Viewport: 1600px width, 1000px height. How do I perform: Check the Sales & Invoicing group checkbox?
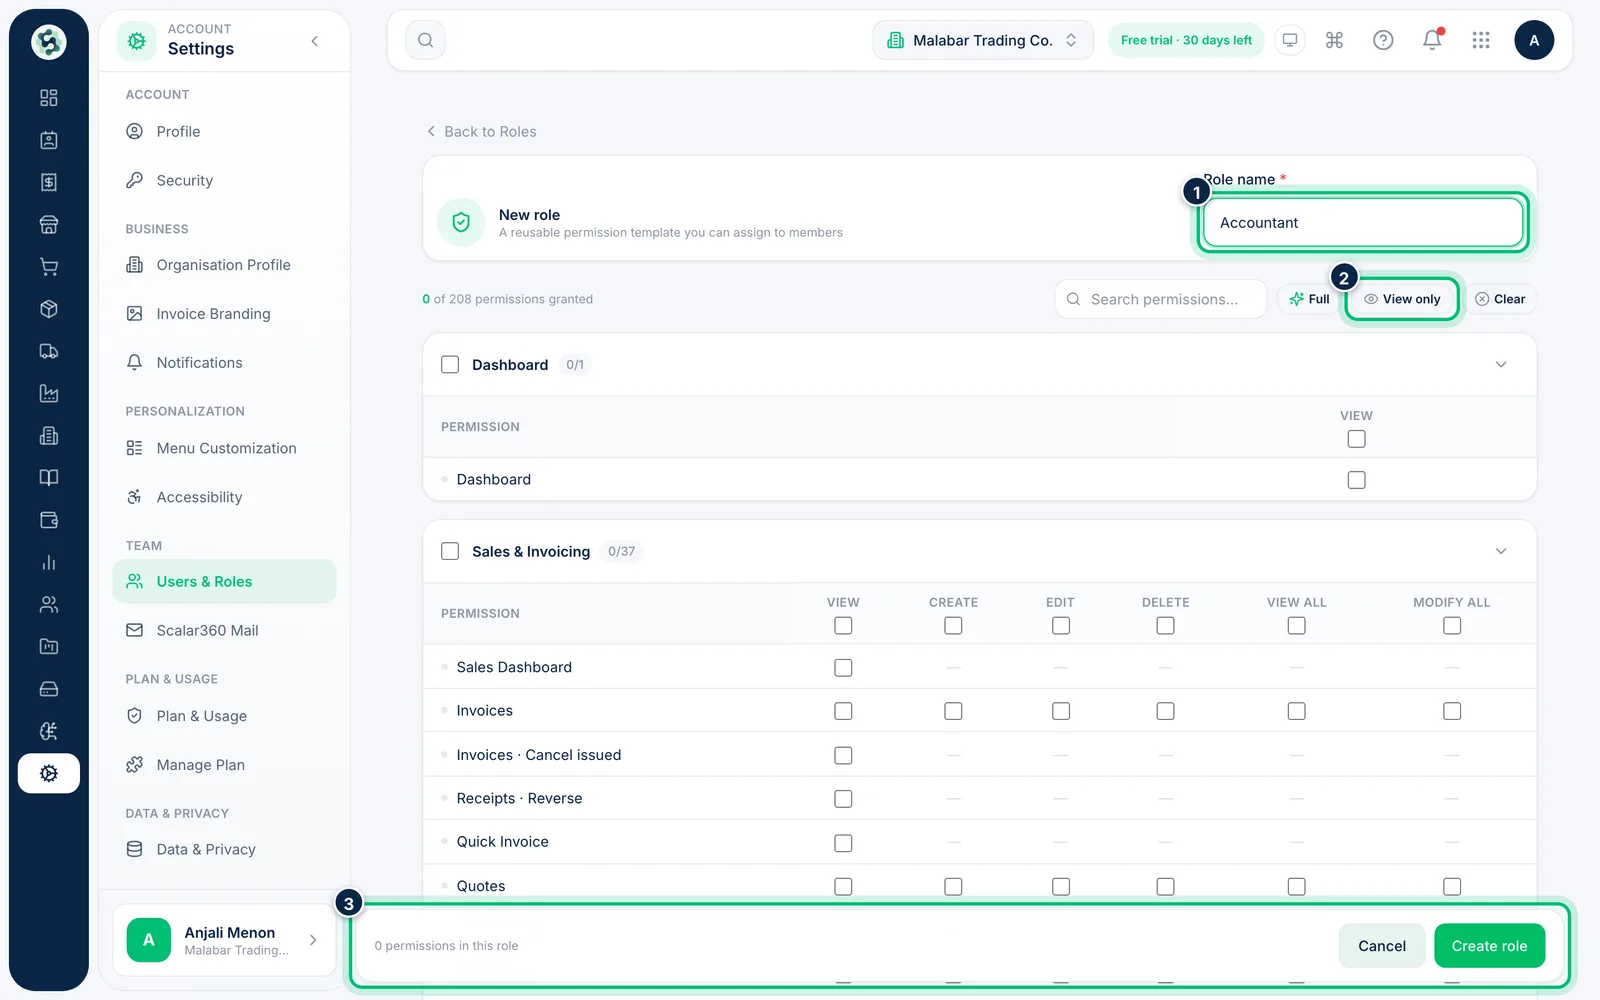(450, 551)
